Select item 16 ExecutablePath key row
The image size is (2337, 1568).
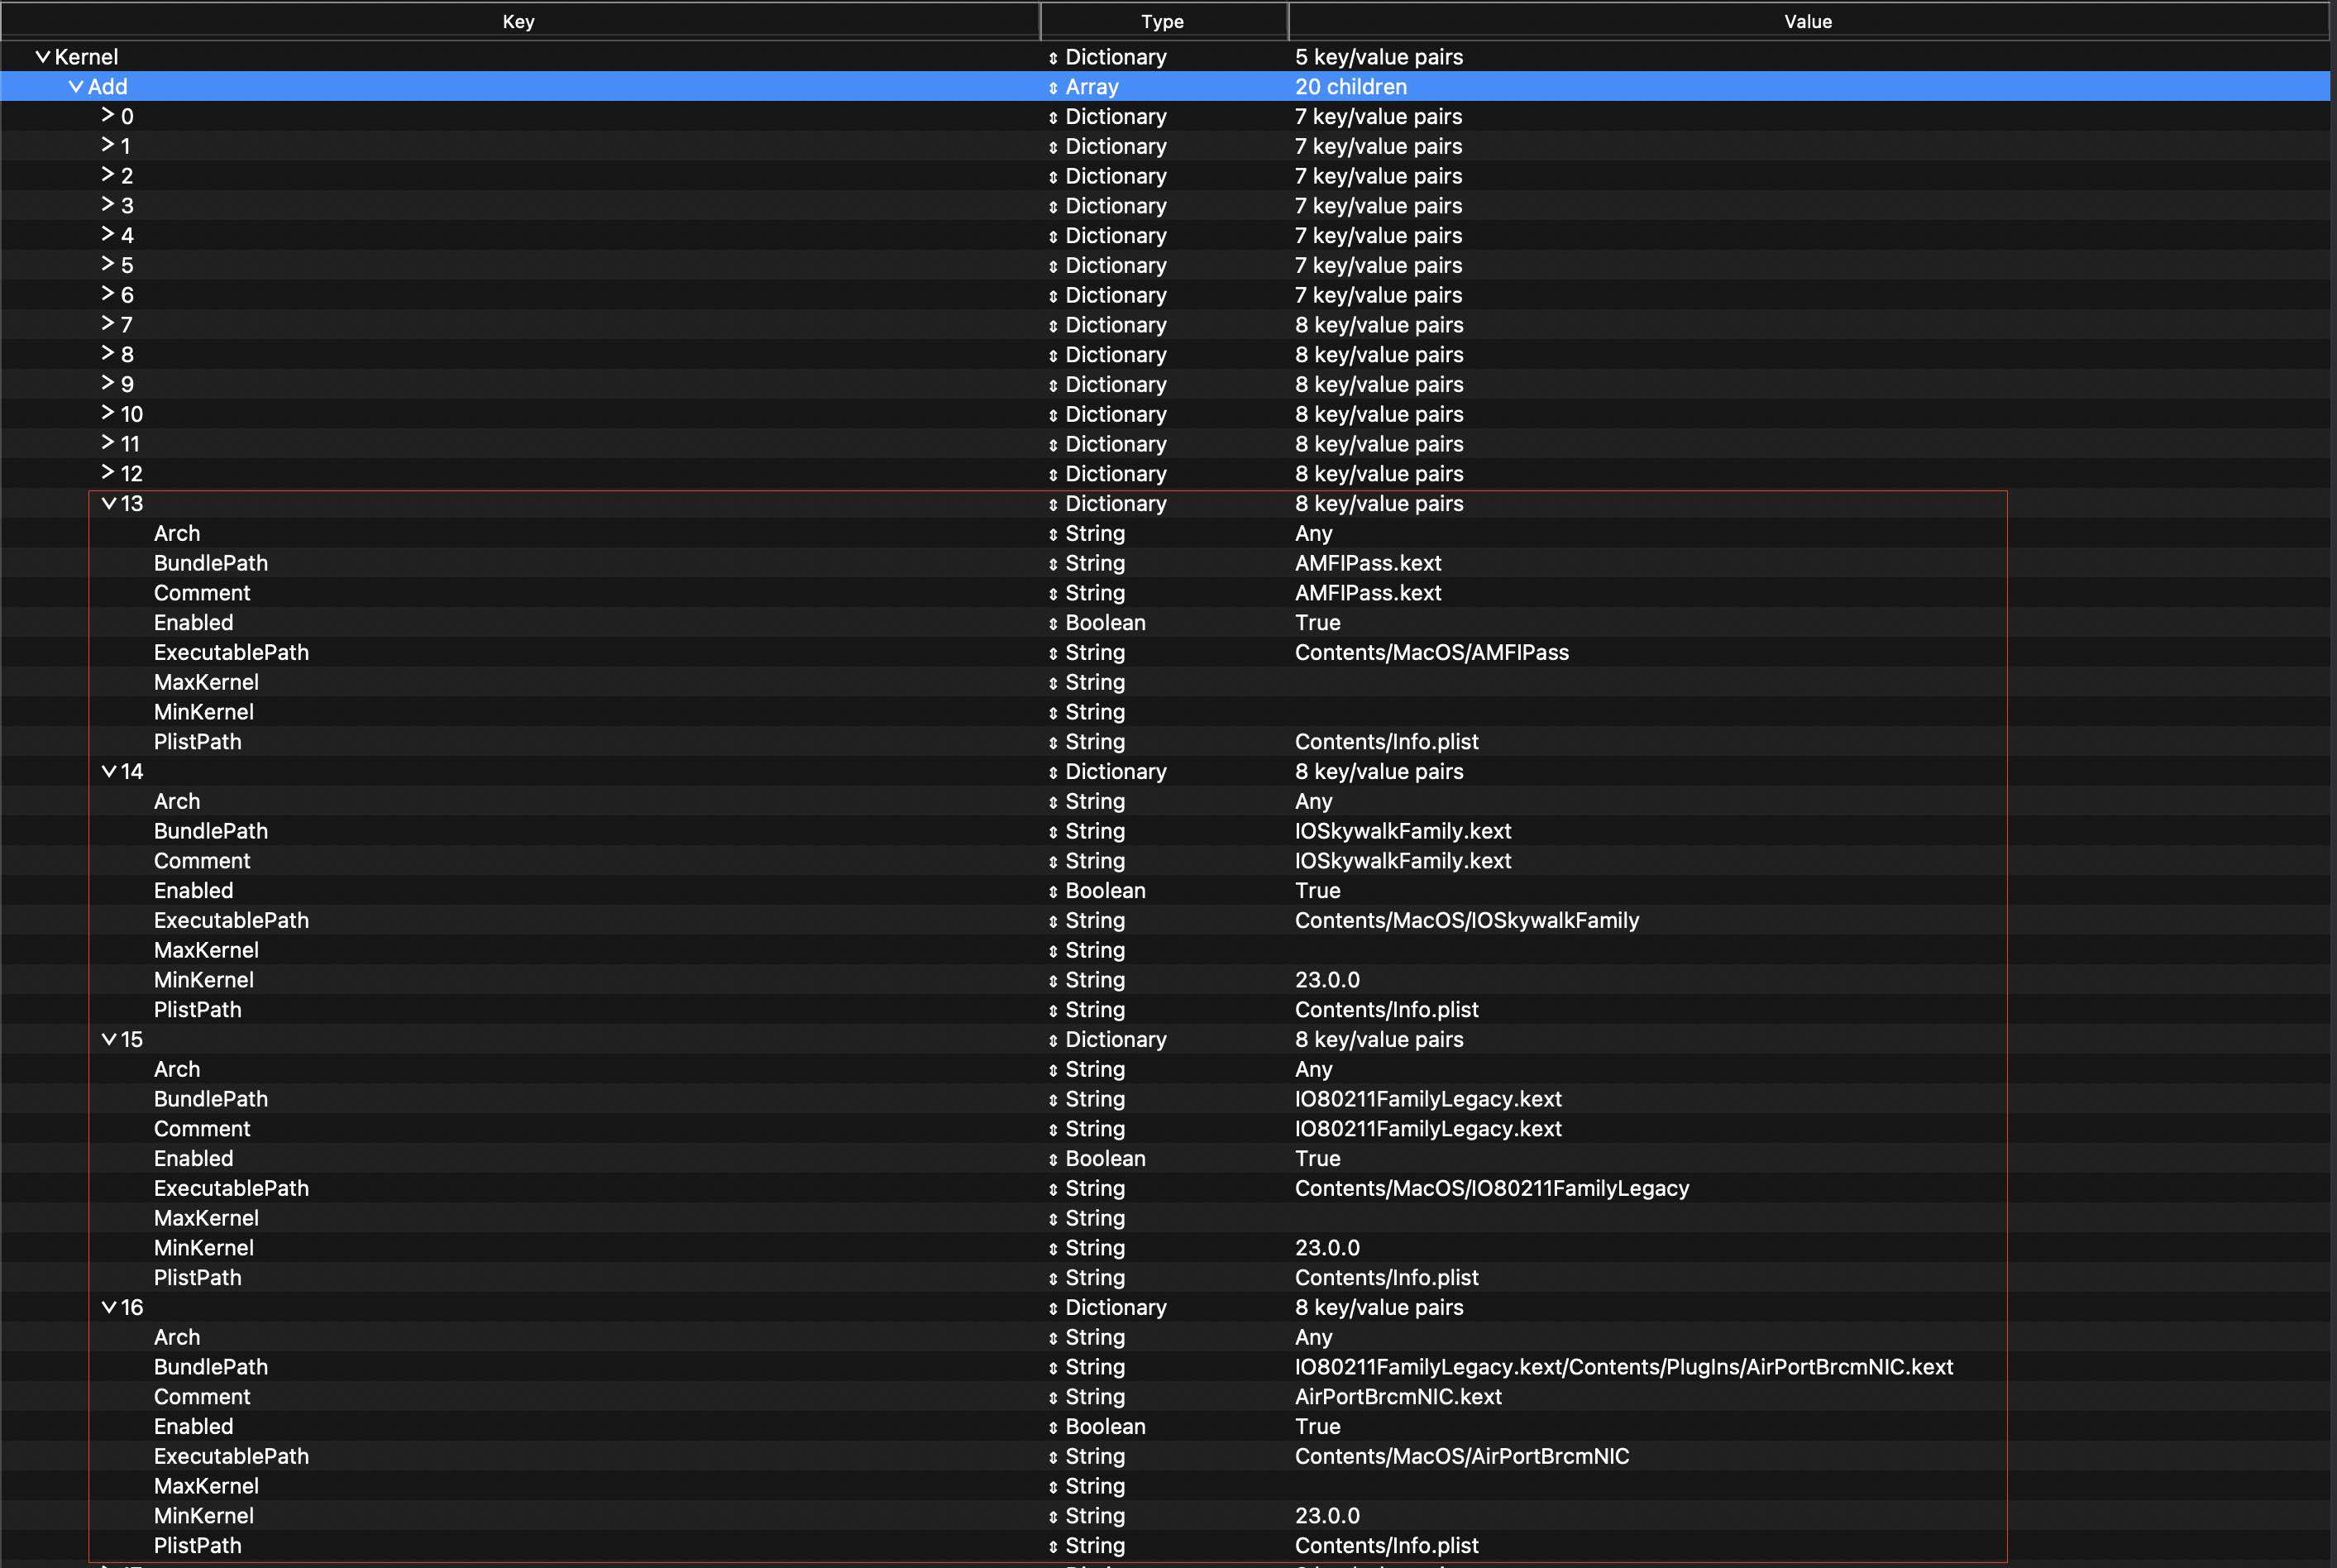[x=231, y=1457]
